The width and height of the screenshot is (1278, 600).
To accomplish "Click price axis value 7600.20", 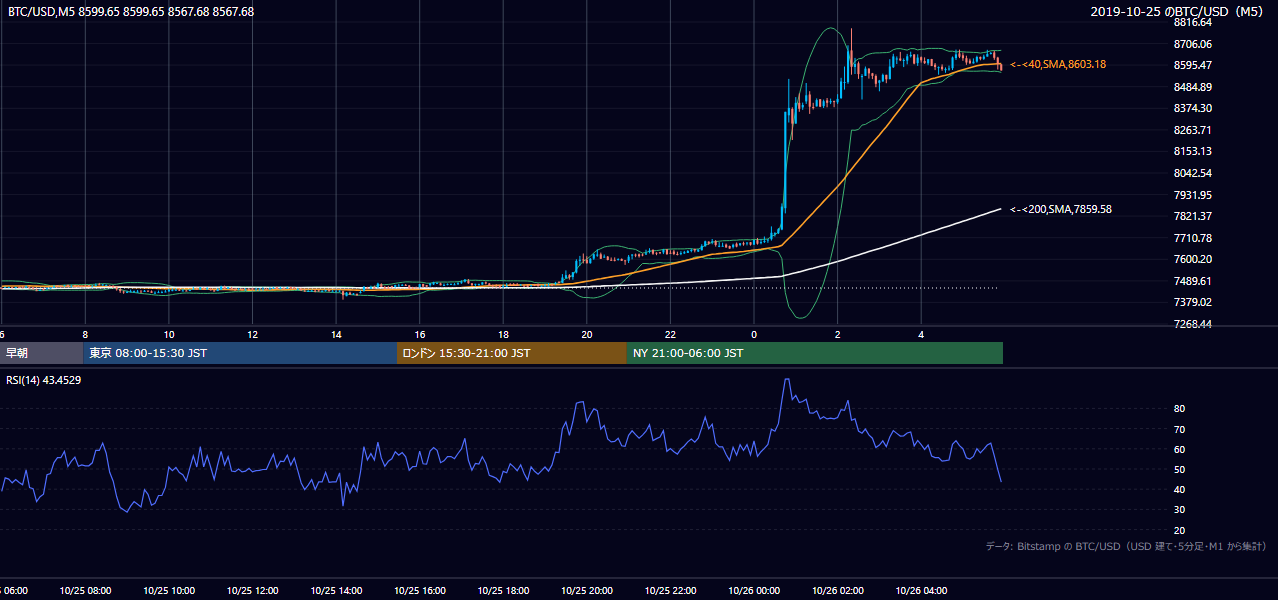I will pyautogui.click(x=1193, y=259).
